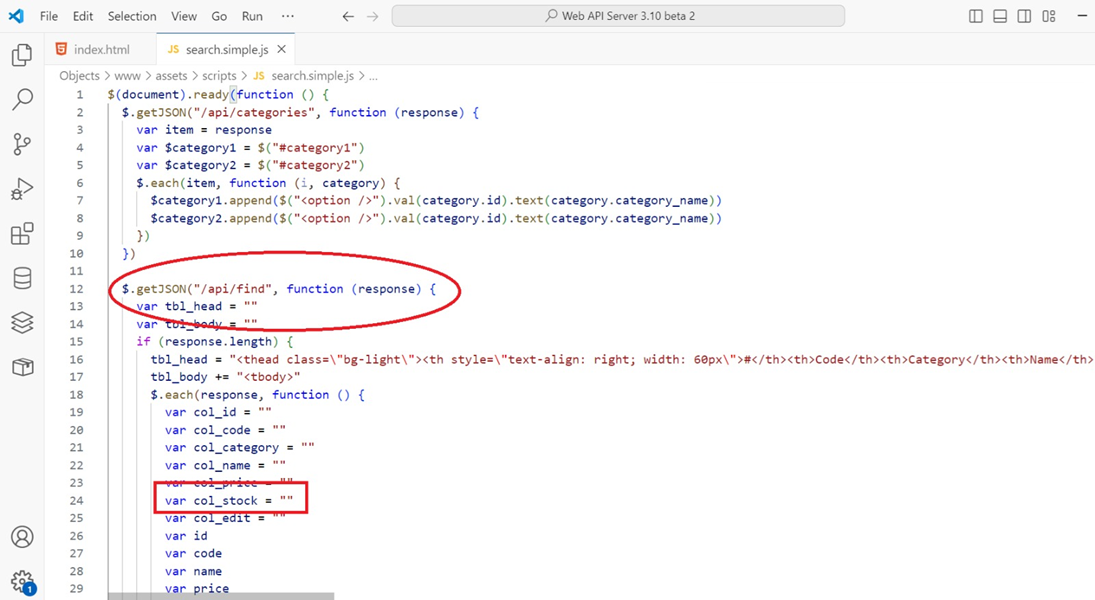Expand the breadcrumb ellipsis symbol
The image size is (1095, 600).
374,76
